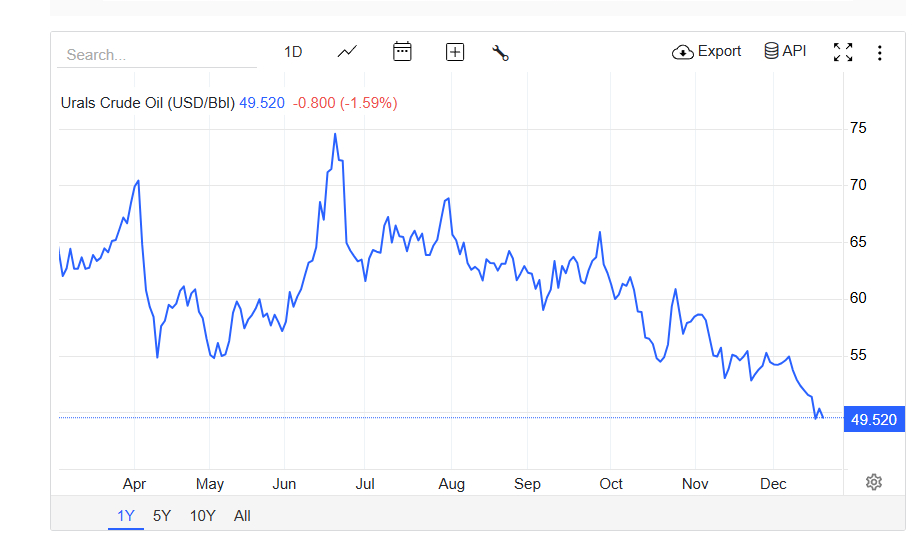
Task: Open chart settings gear icon
Action: pyautogui.click(x=874, y=483)
